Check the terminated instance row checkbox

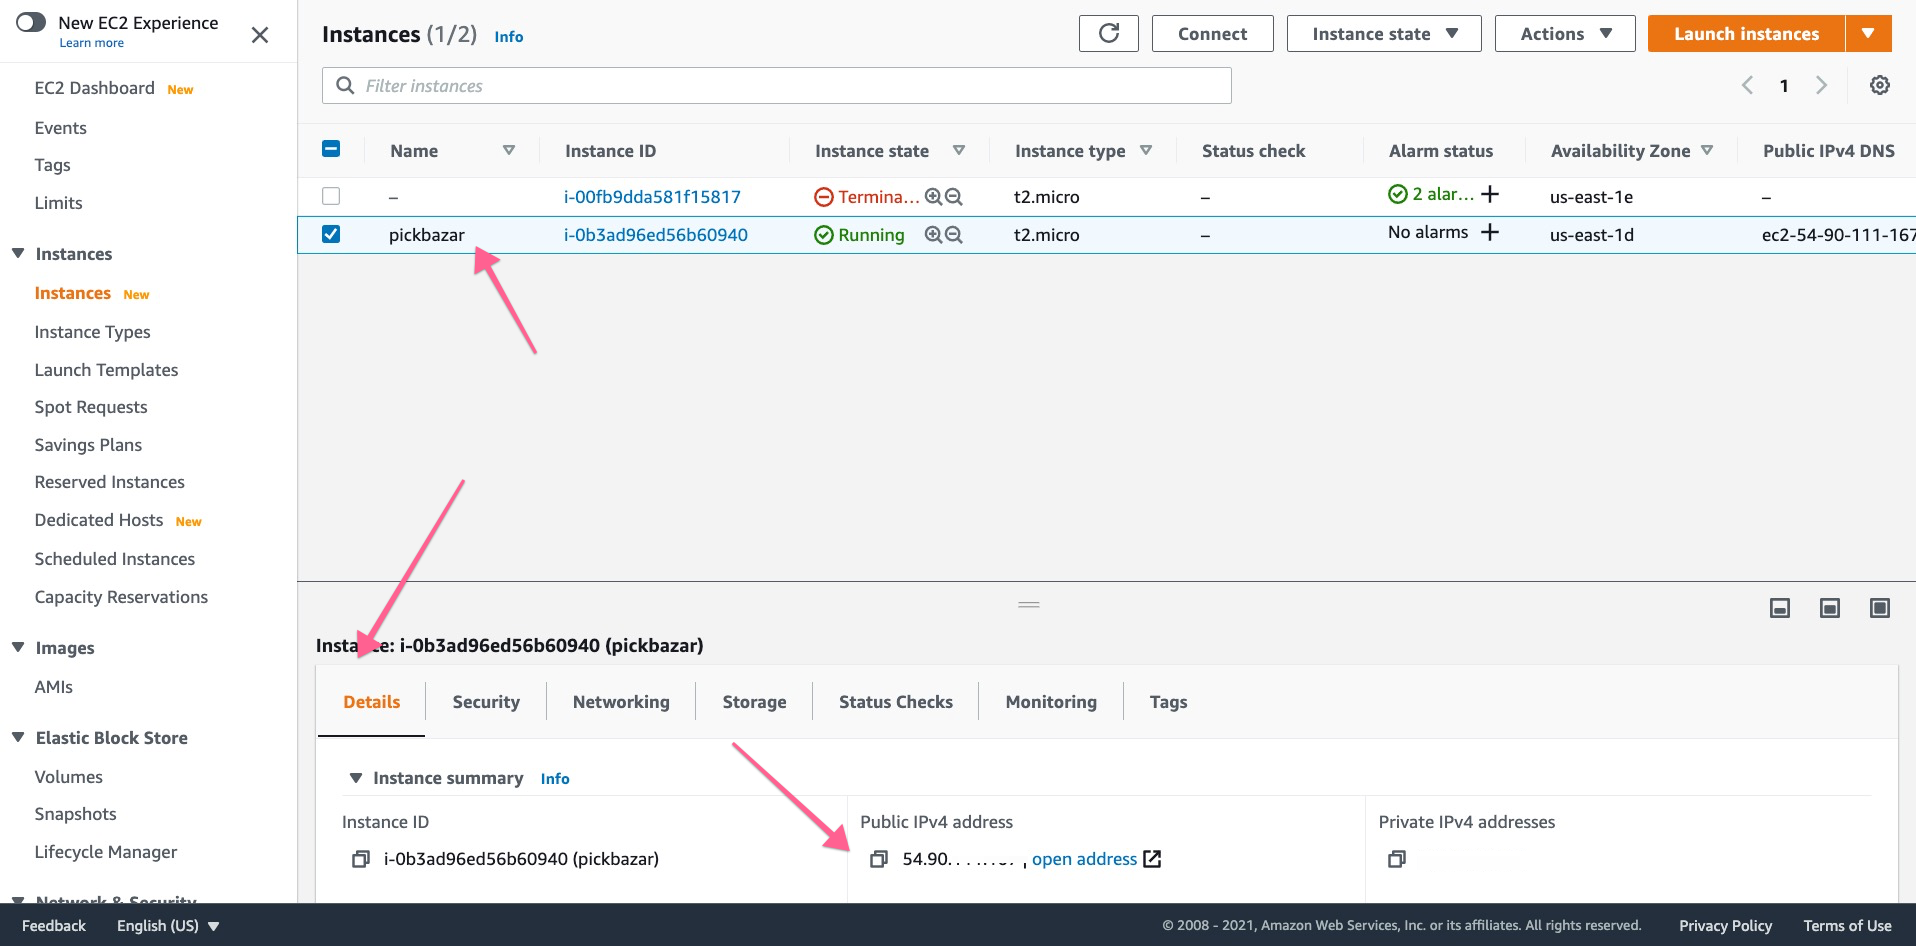point(331,196)
